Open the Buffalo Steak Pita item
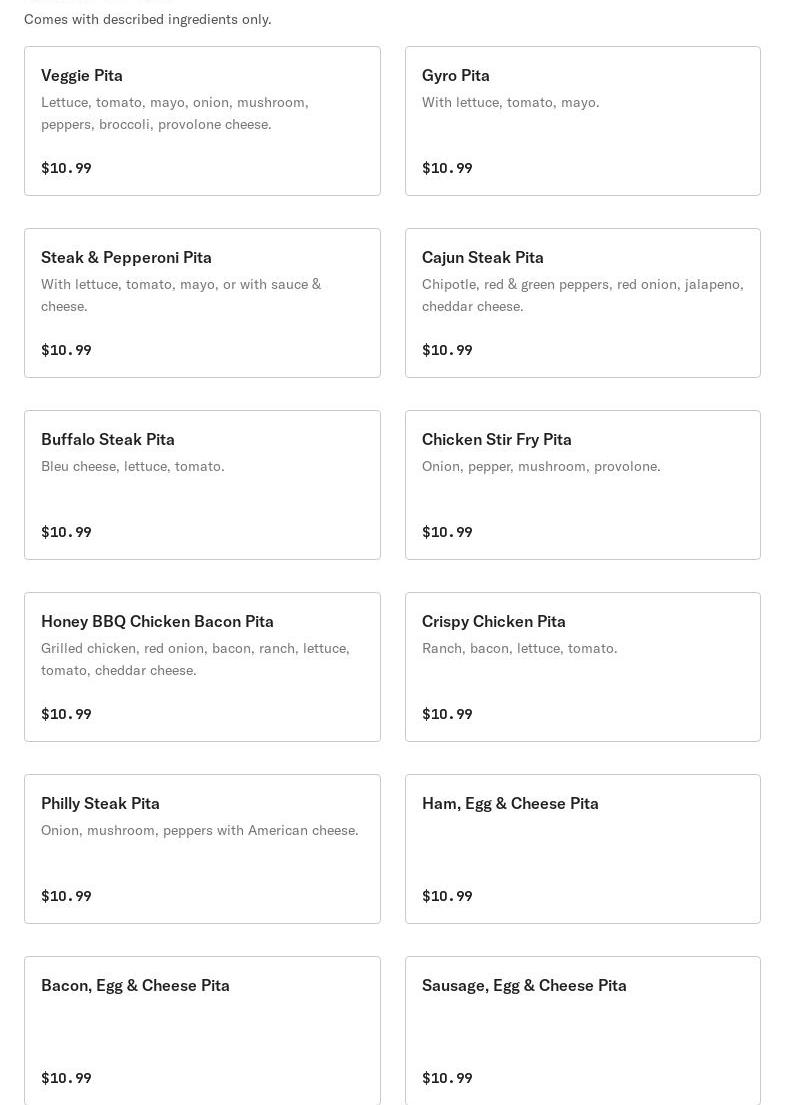 click(x=202, y=485)
